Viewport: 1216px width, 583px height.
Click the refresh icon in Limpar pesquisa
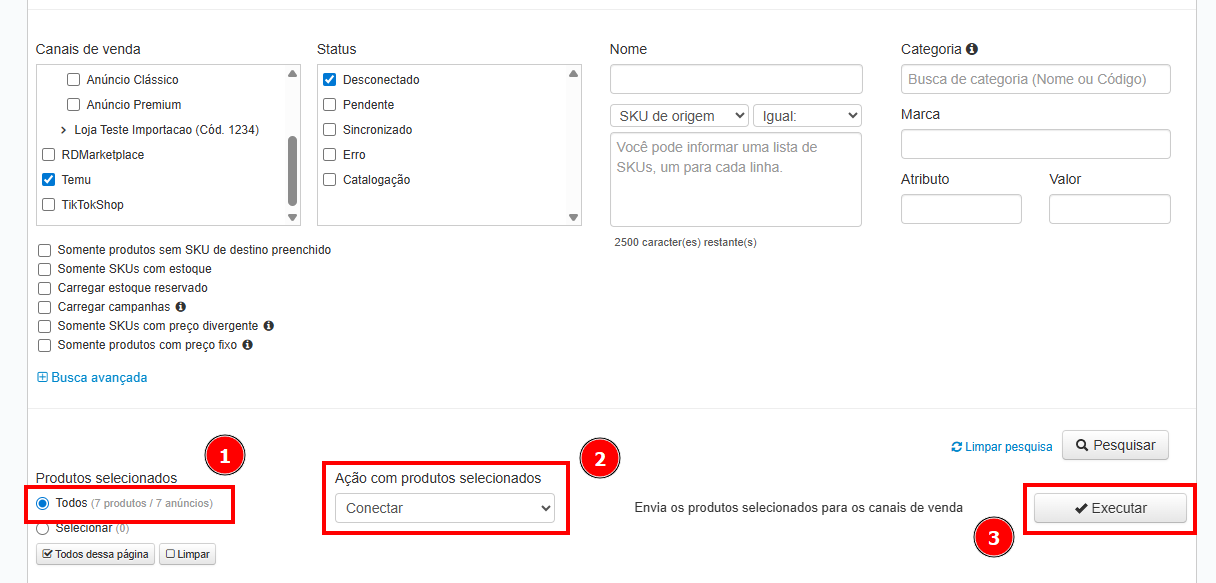click(957, 447)
